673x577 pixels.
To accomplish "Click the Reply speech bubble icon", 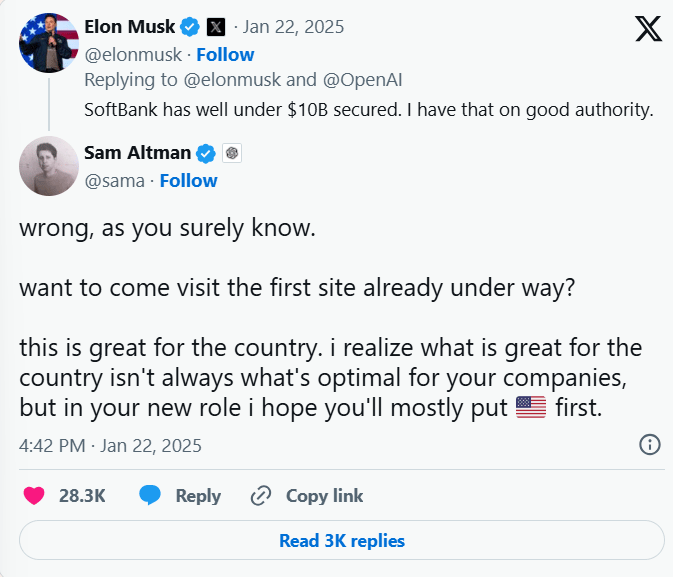I will pyautogui.click(x=151, y=495).
